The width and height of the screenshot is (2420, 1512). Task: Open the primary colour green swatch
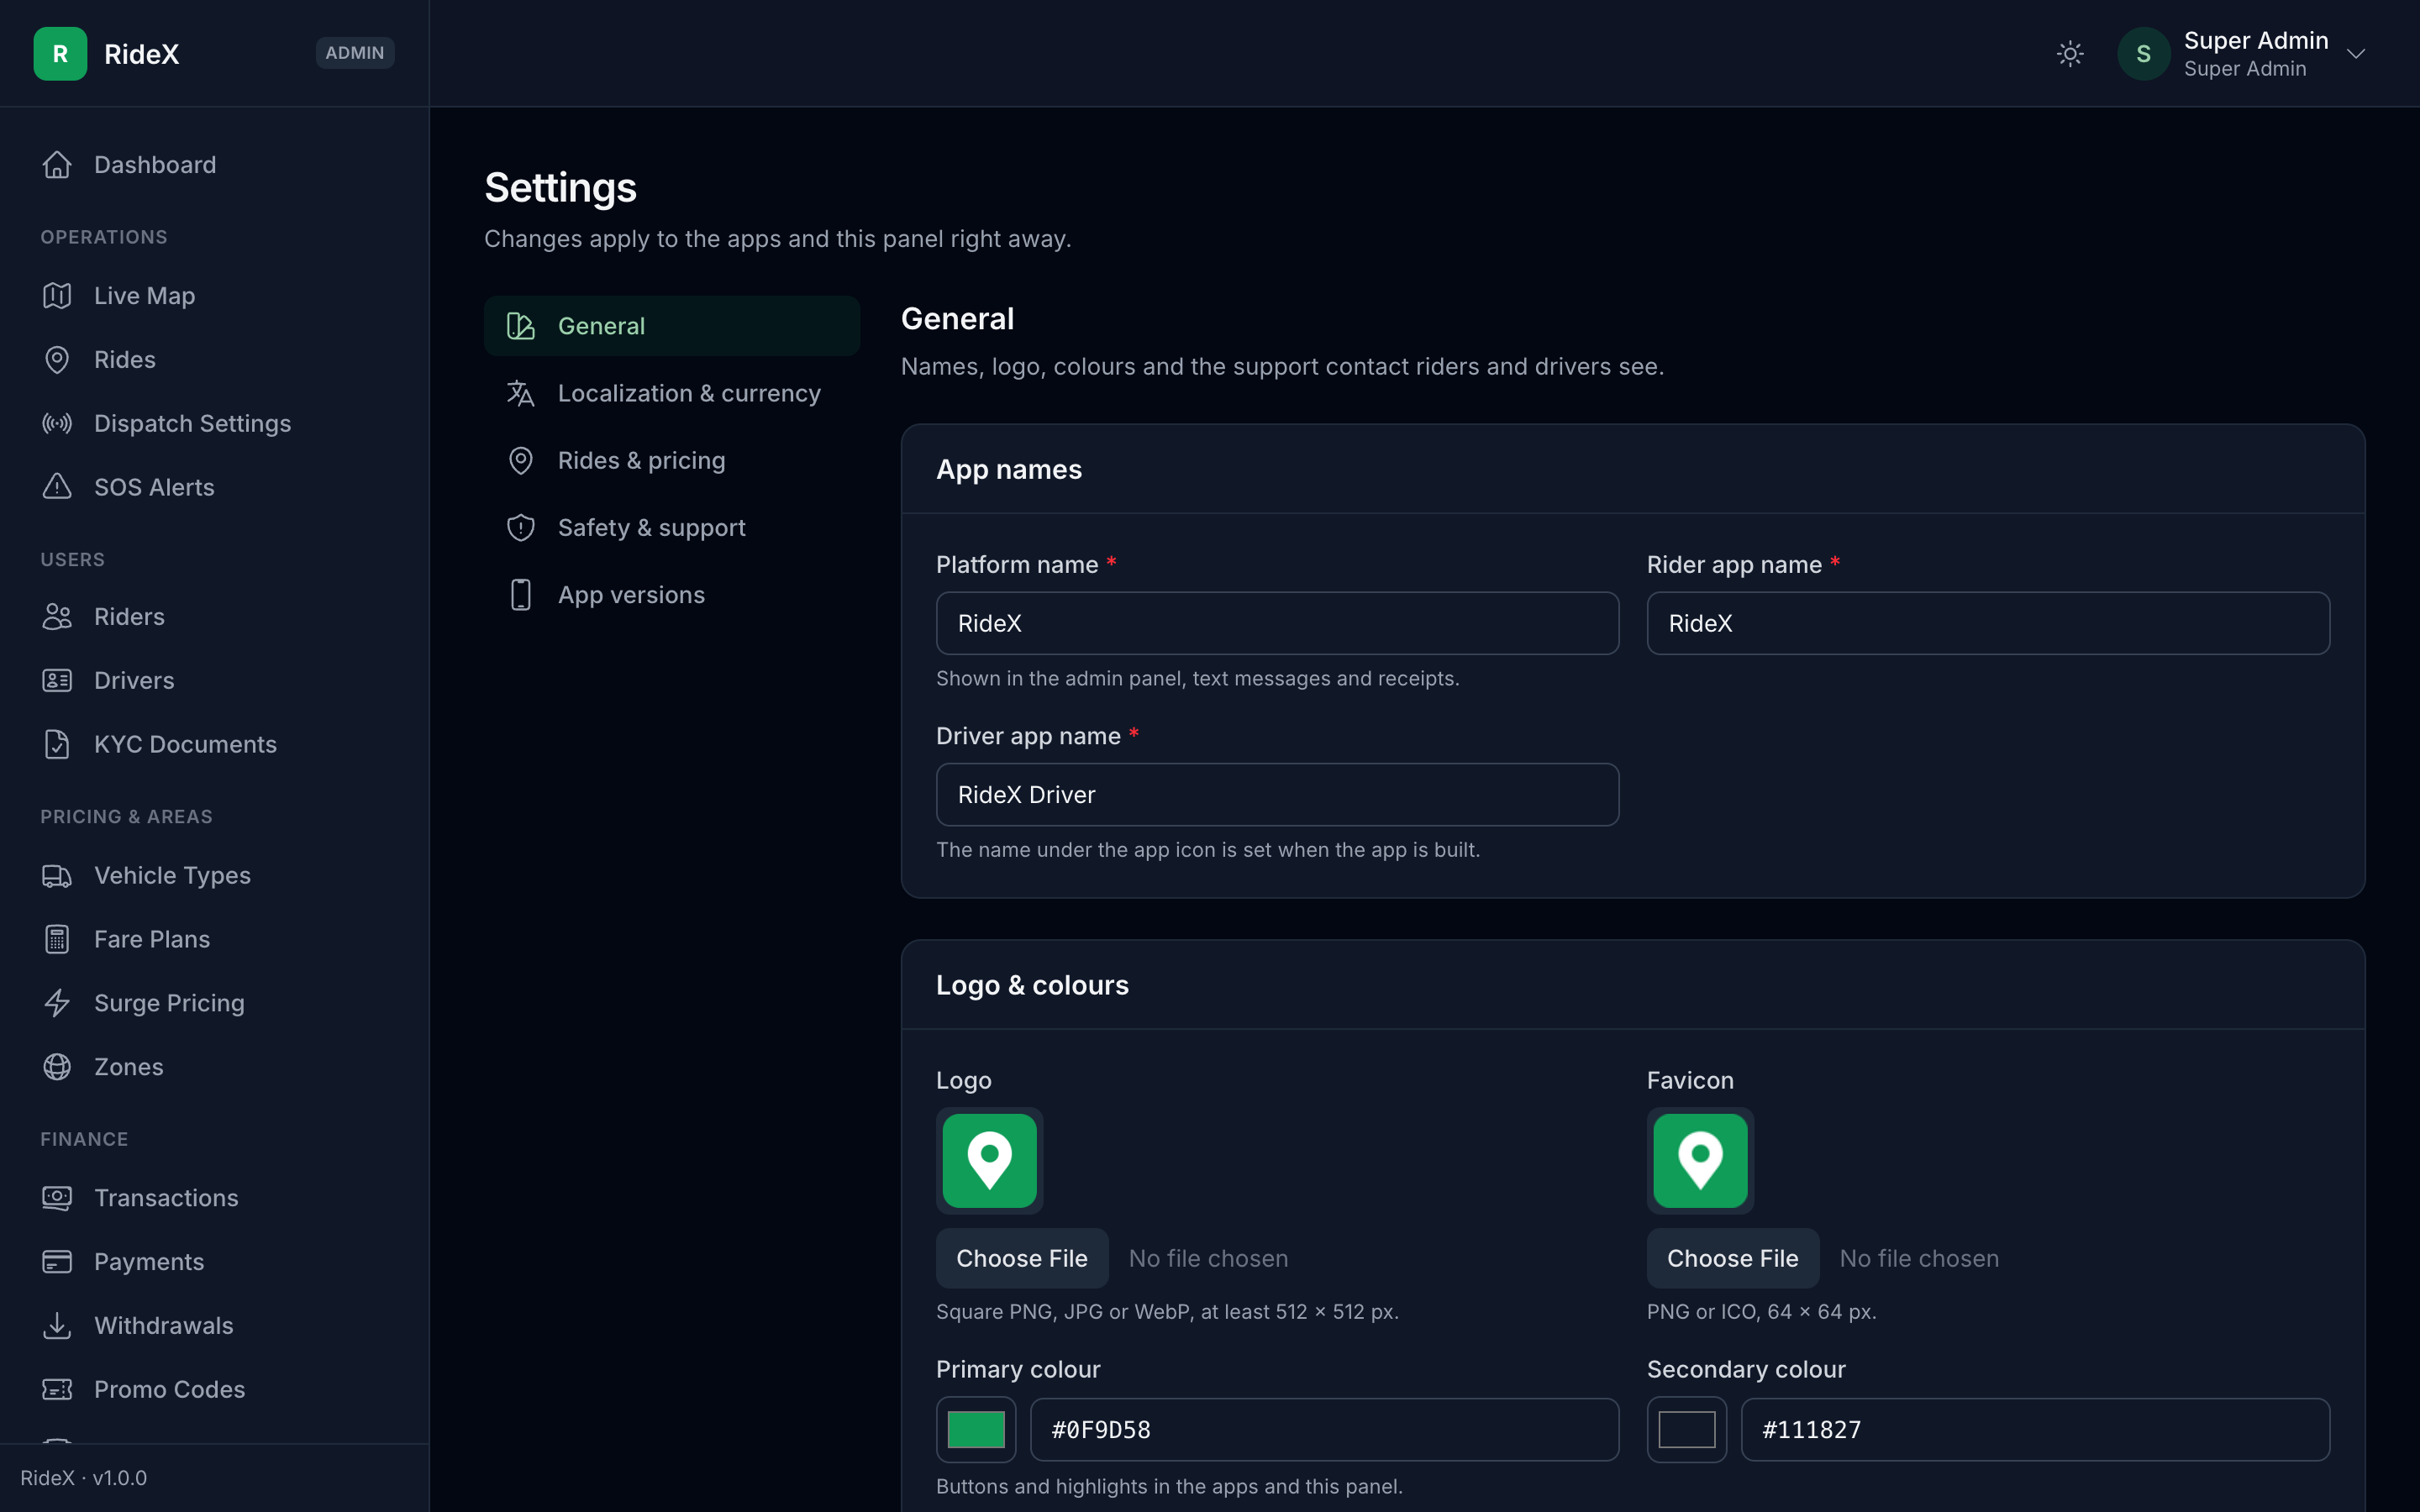(x=976, y=1429)
